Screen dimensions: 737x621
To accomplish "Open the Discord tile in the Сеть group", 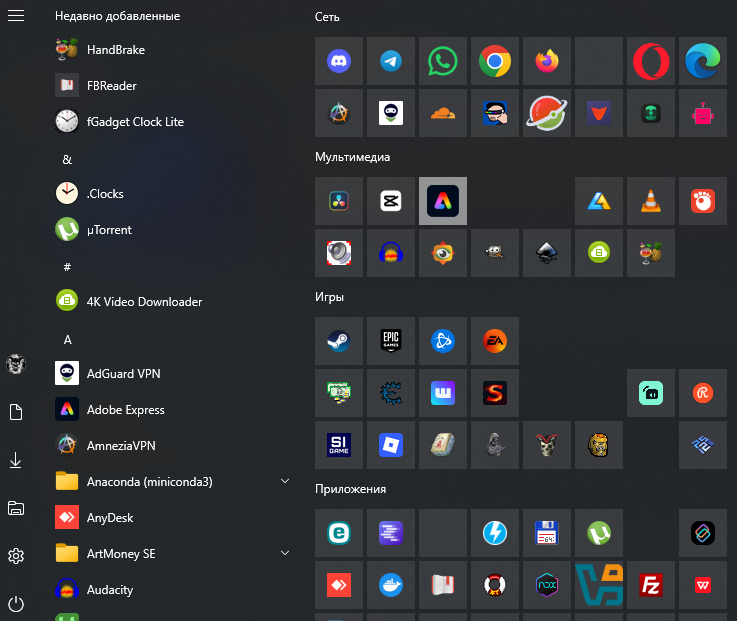I will (339, 61).
